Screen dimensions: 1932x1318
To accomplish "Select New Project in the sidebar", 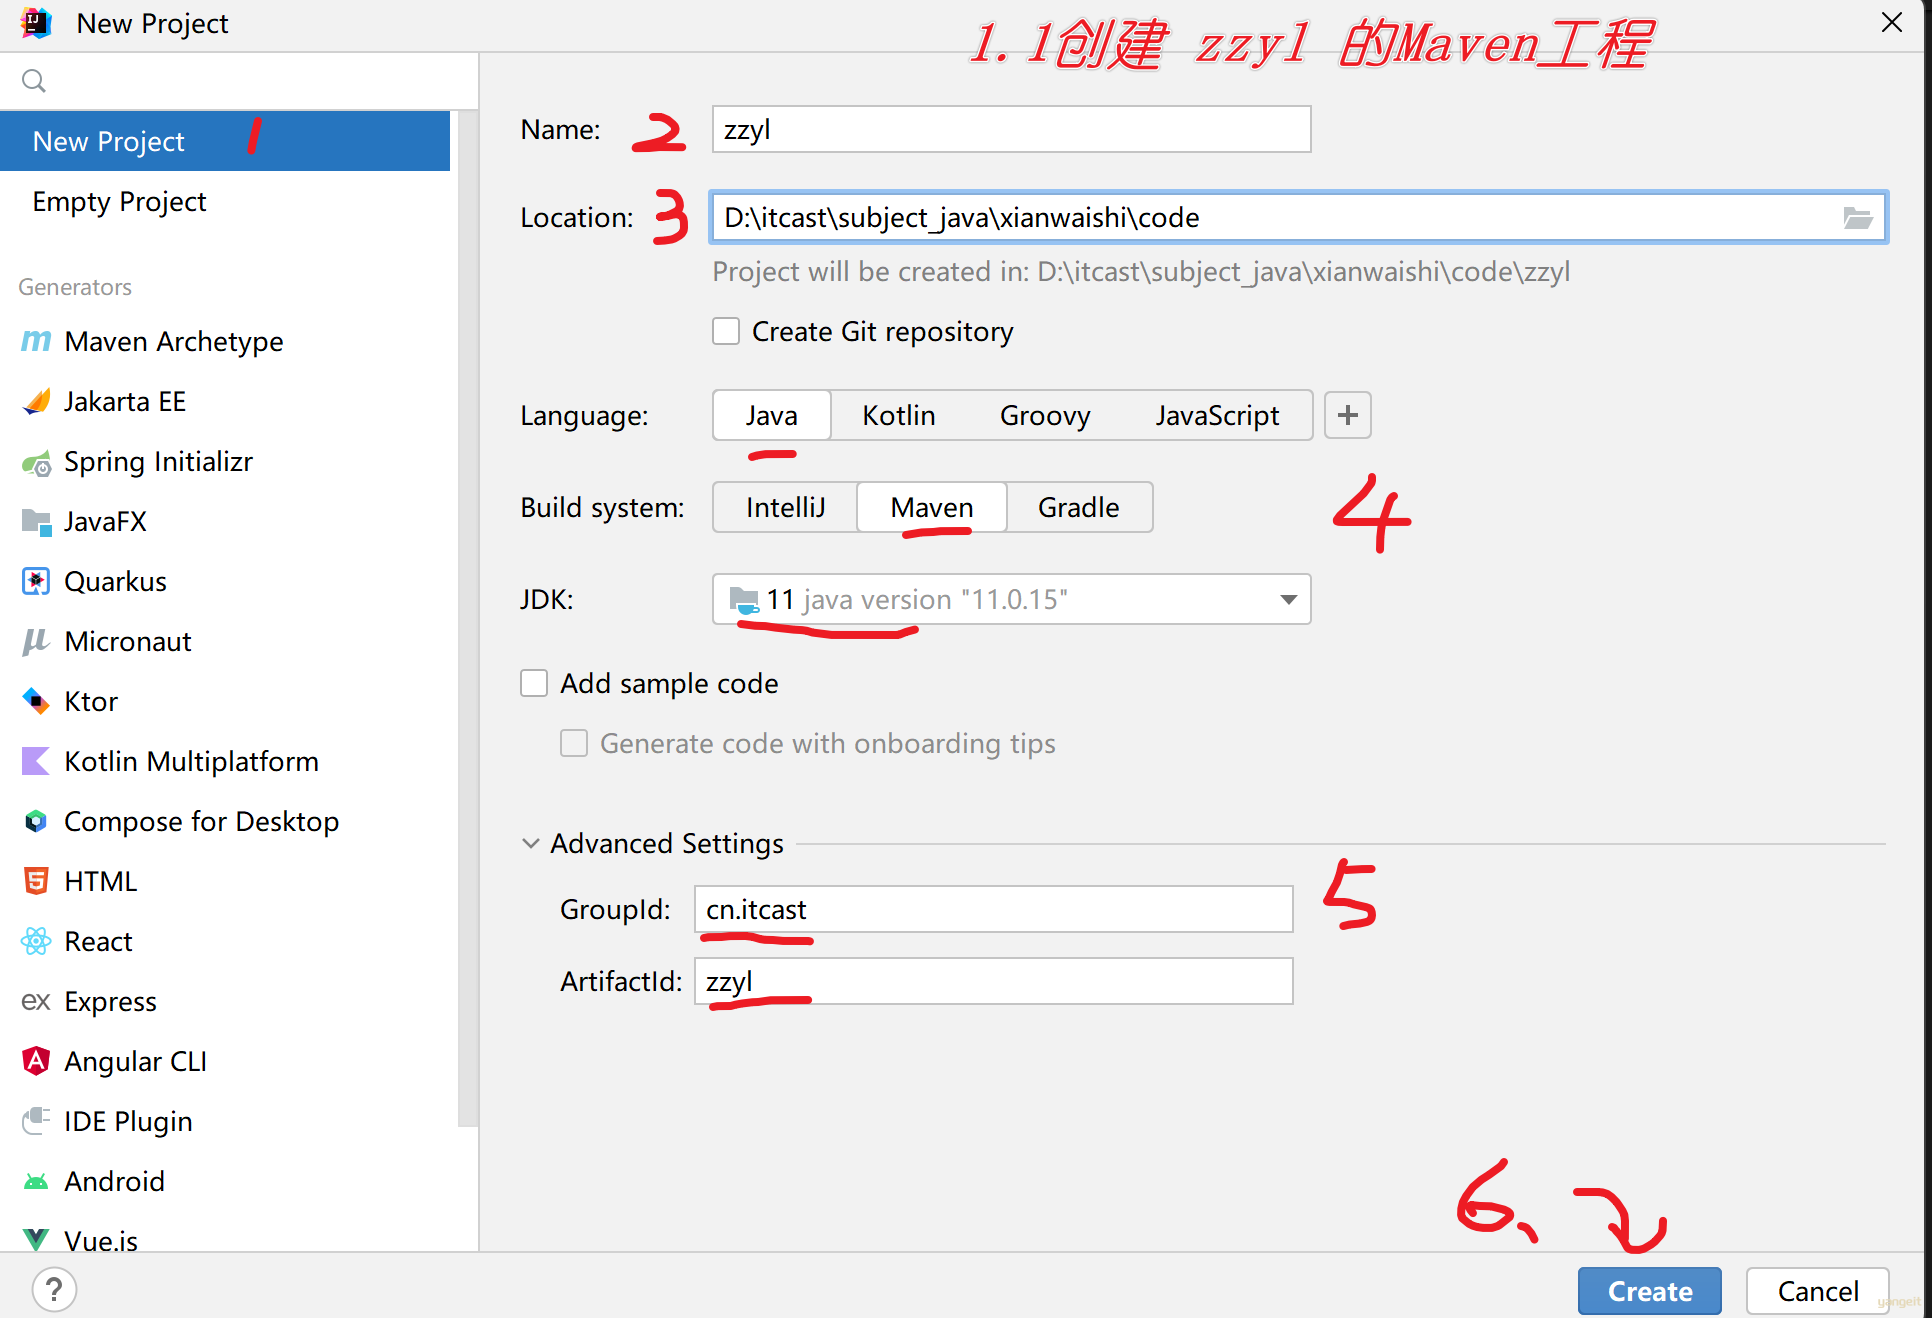I will [225, 141].
